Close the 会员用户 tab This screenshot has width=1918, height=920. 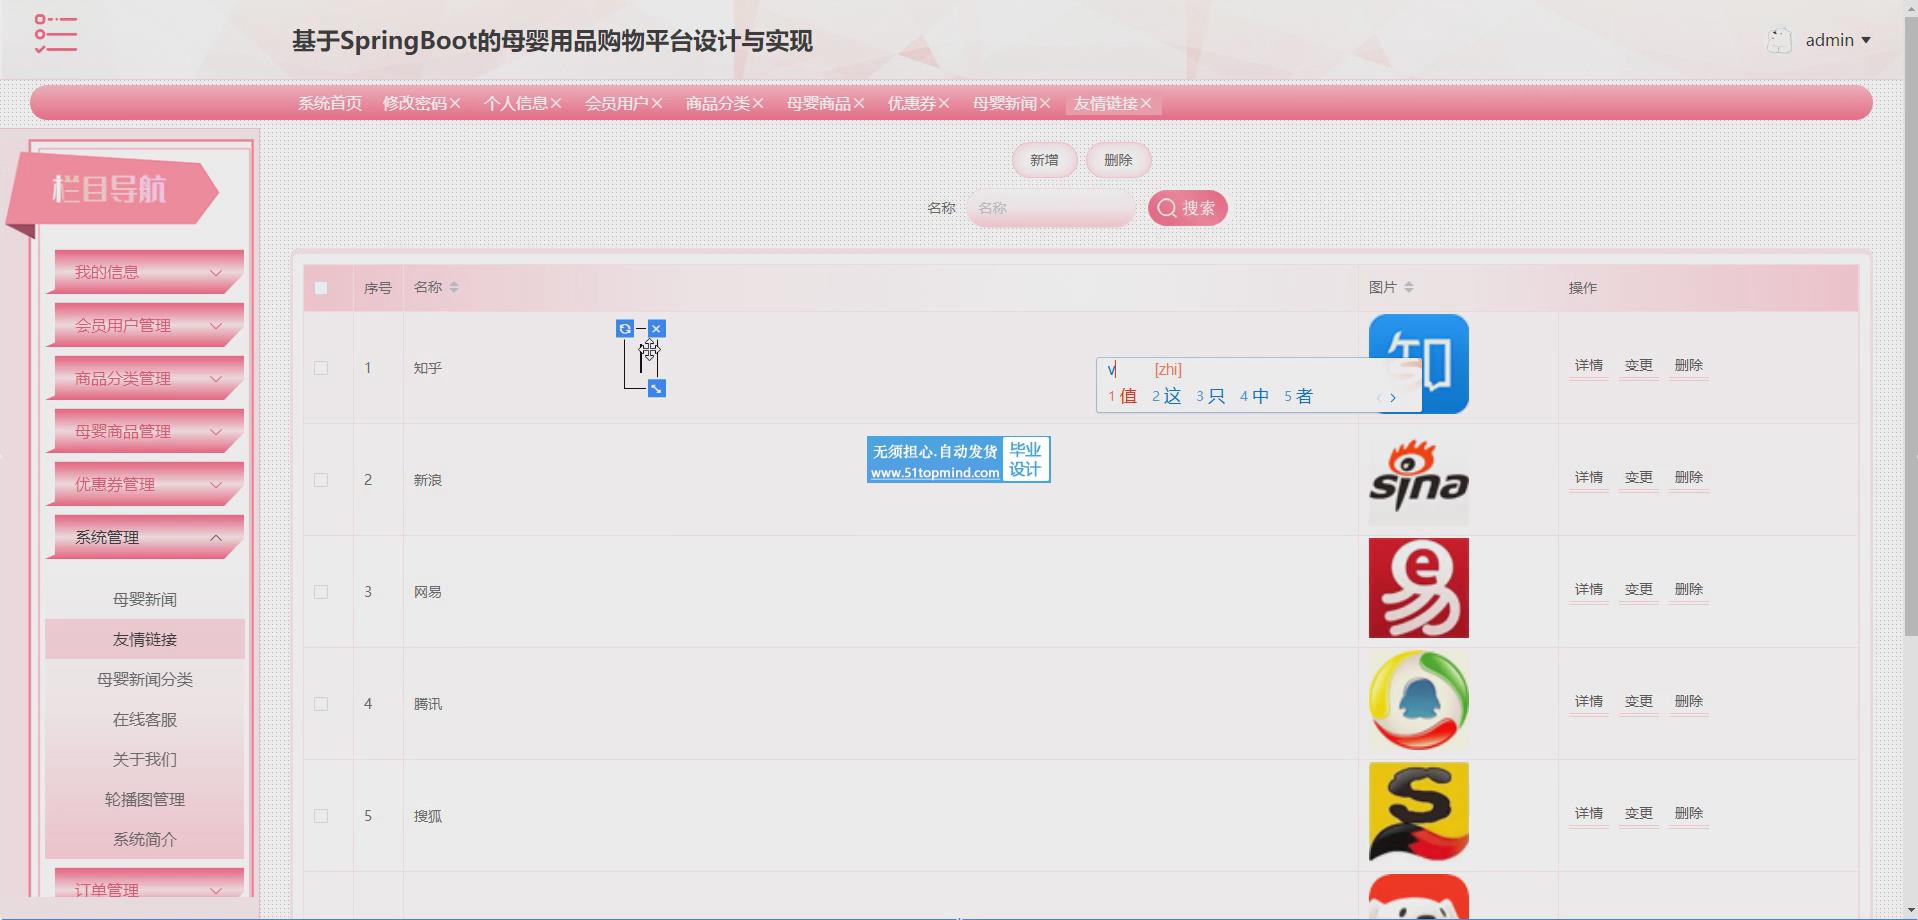pyautogui.click(x=657, y=103)
